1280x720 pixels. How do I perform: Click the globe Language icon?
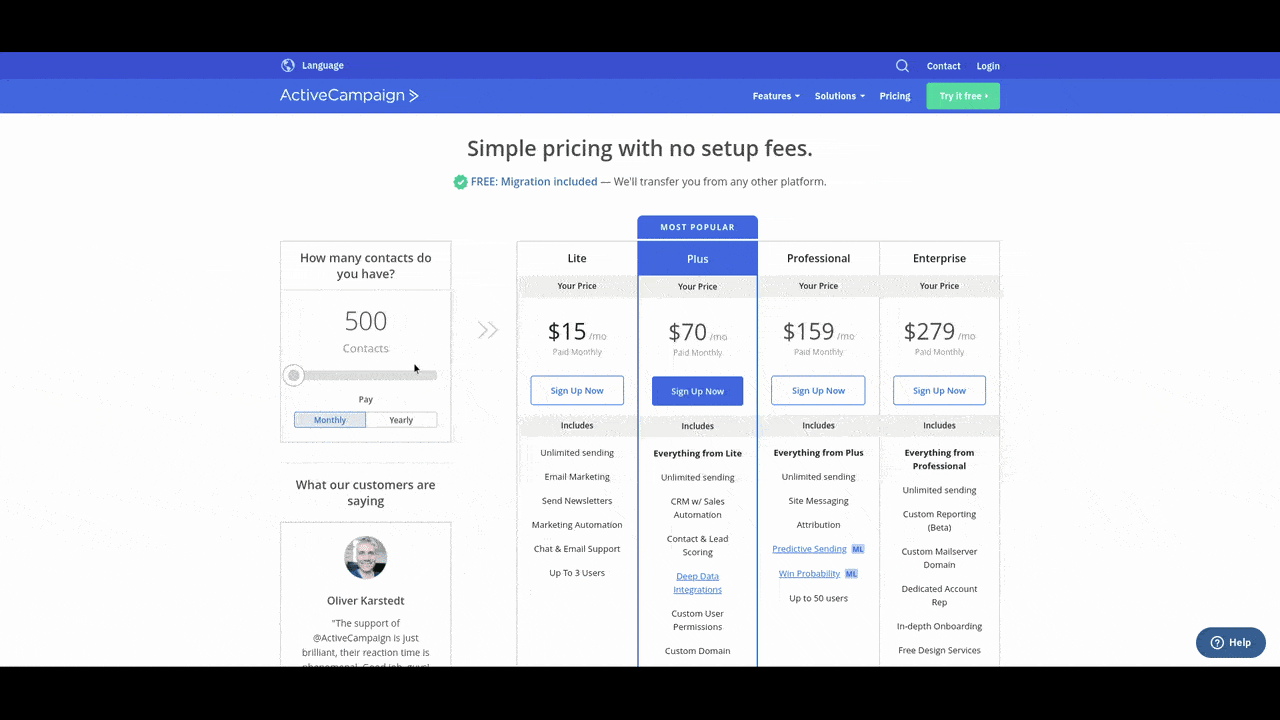tap(288, 66)
